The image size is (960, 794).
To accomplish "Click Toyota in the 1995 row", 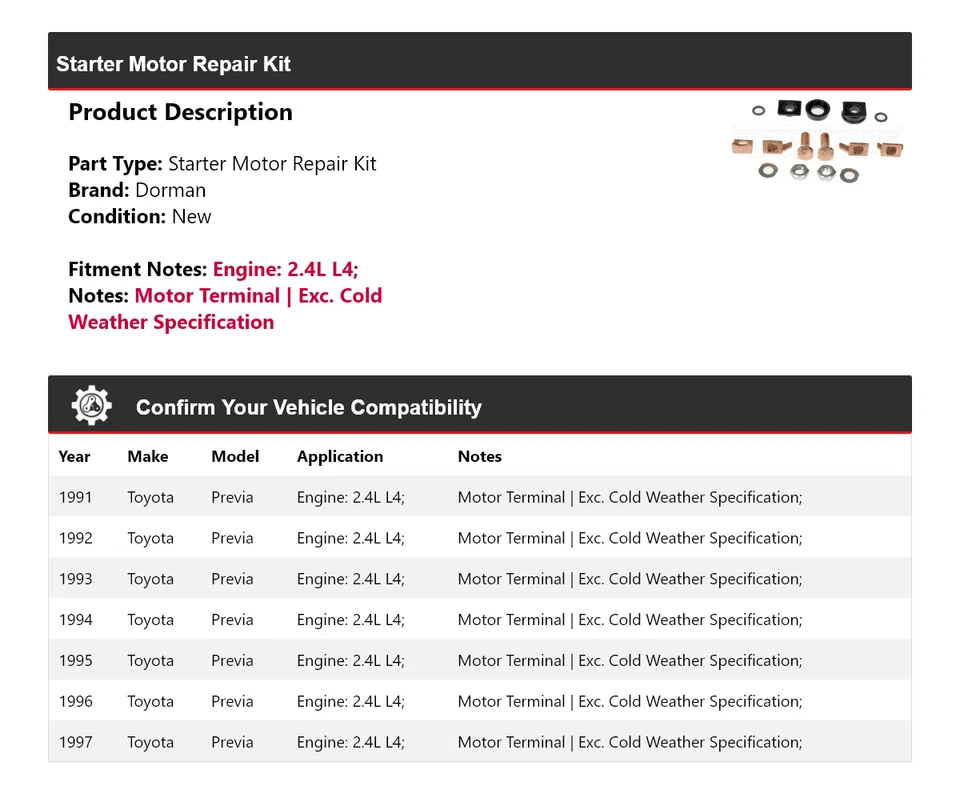I will (x=151, y=661).
